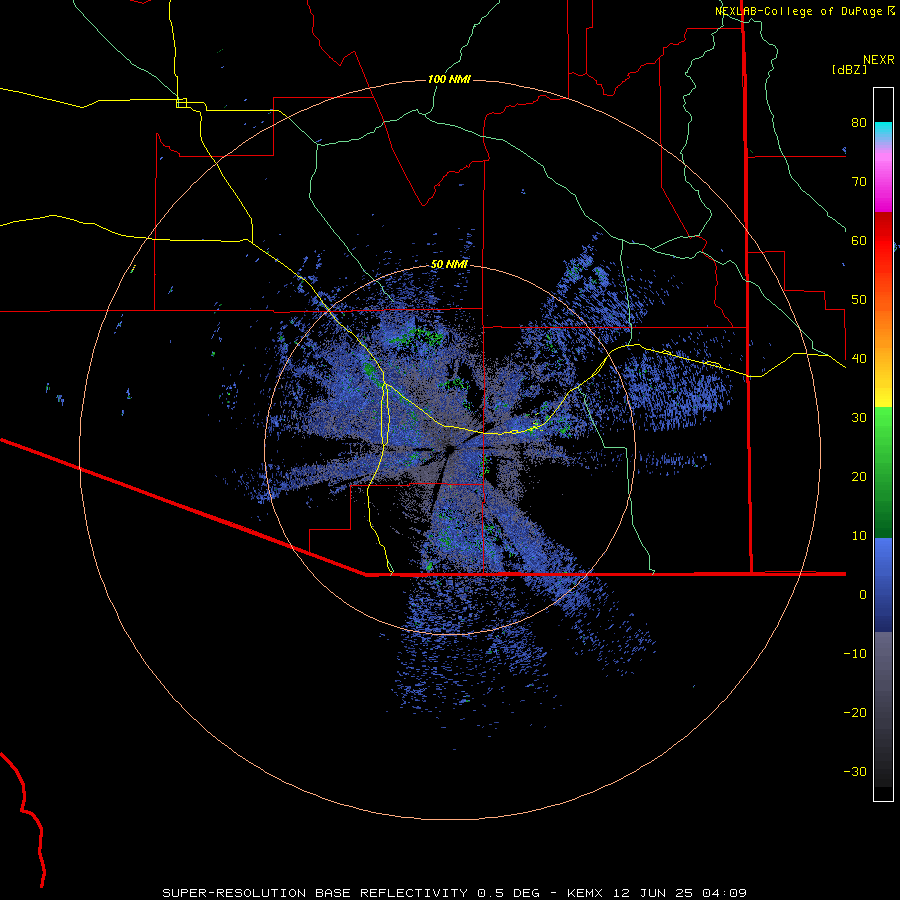
Task: Click the 12 JUN 25 04:09 timestamp
Action: (x=681, y=893)
